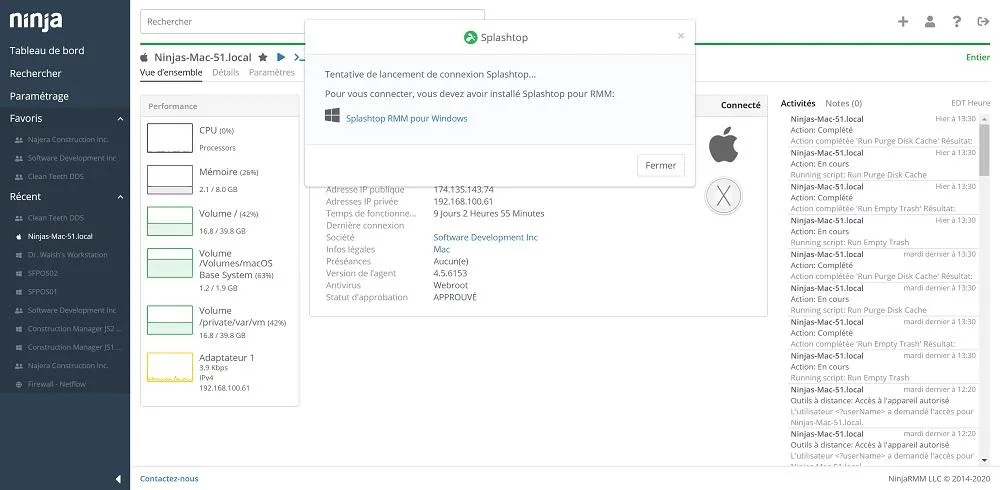Open Dr. Walsh's Workstation
1000x490 pixels.
68,255
